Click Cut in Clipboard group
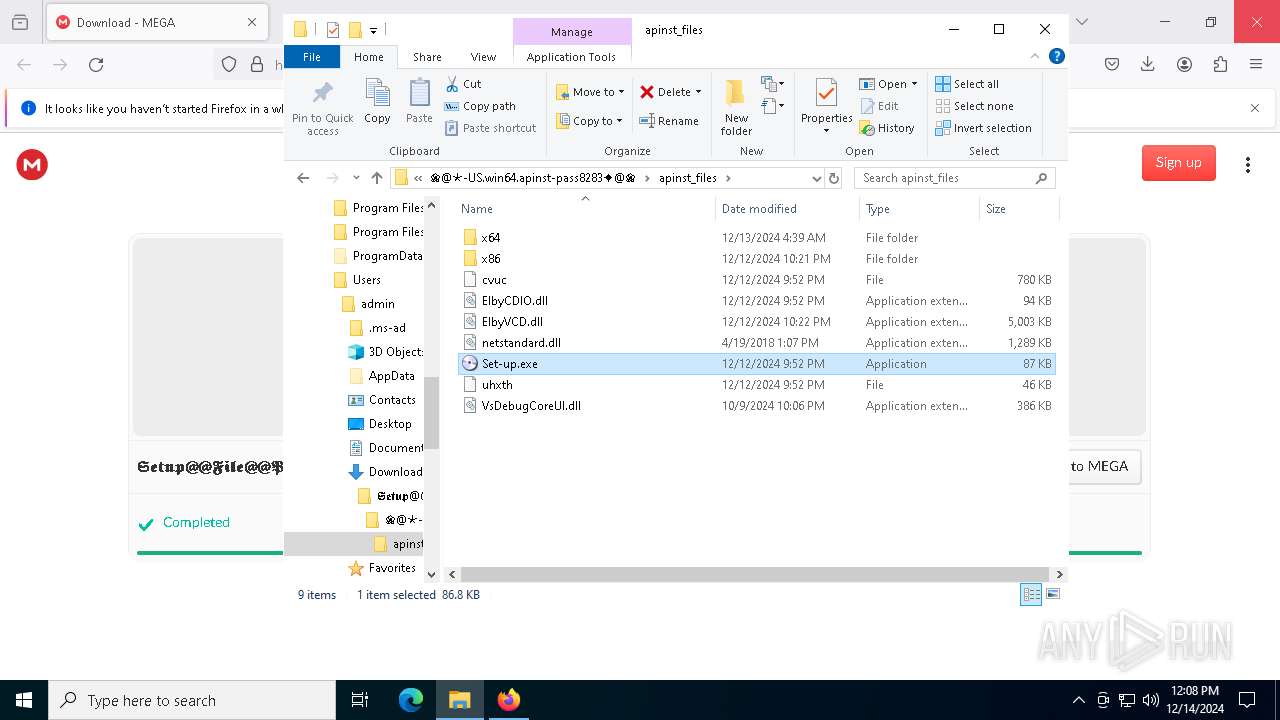1280x720 pixels. 463,84
